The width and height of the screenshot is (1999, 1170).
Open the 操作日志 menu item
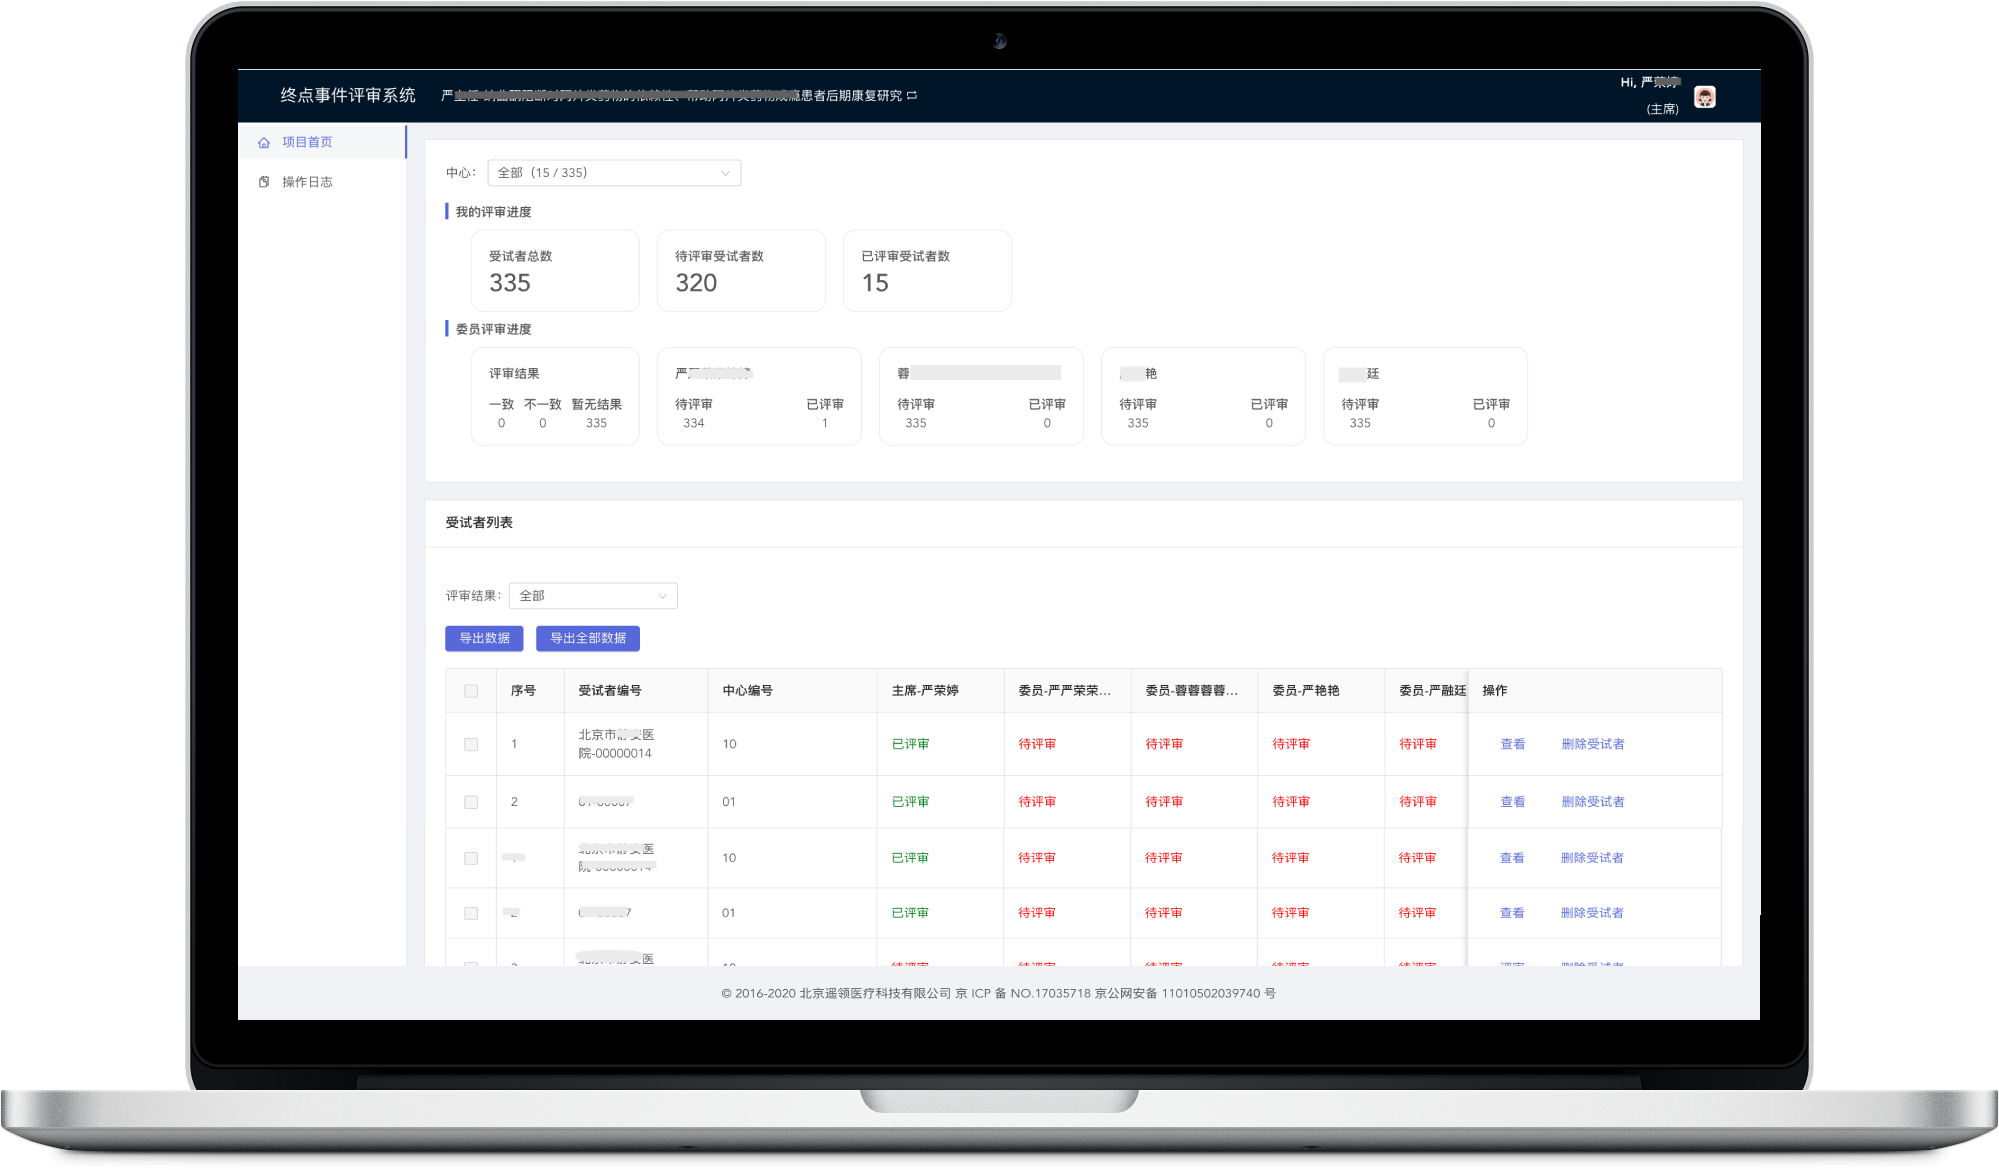(x=307, y=182)
